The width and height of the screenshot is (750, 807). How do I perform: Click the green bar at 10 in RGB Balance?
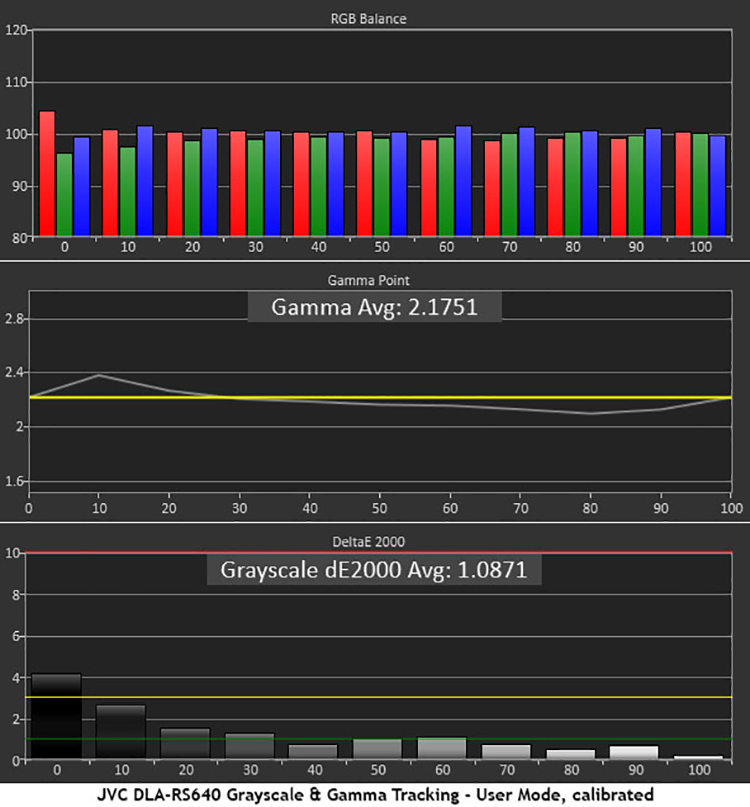127,192
